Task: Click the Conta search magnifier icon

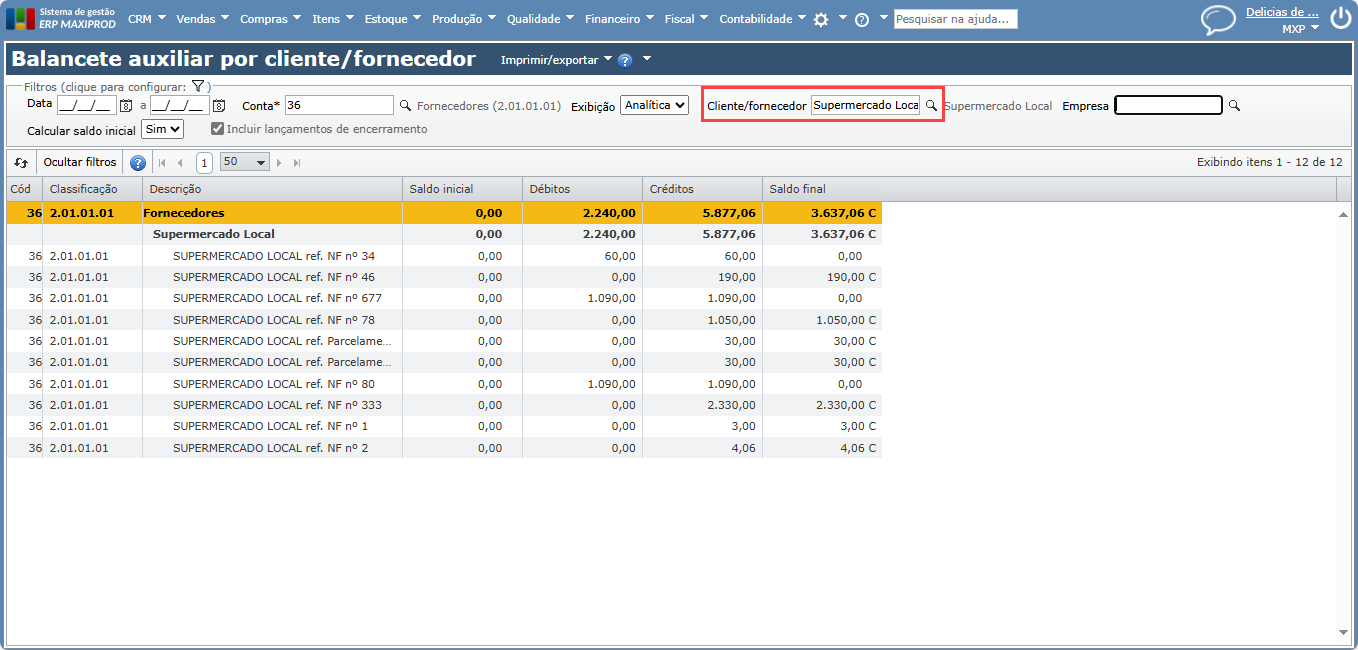Action: point(405,105)
